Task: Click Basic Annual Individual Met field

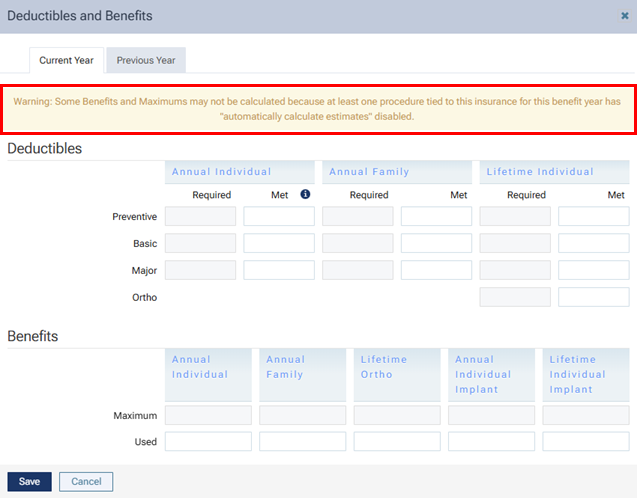Action: pyautogui.click(x=279, y=243)
